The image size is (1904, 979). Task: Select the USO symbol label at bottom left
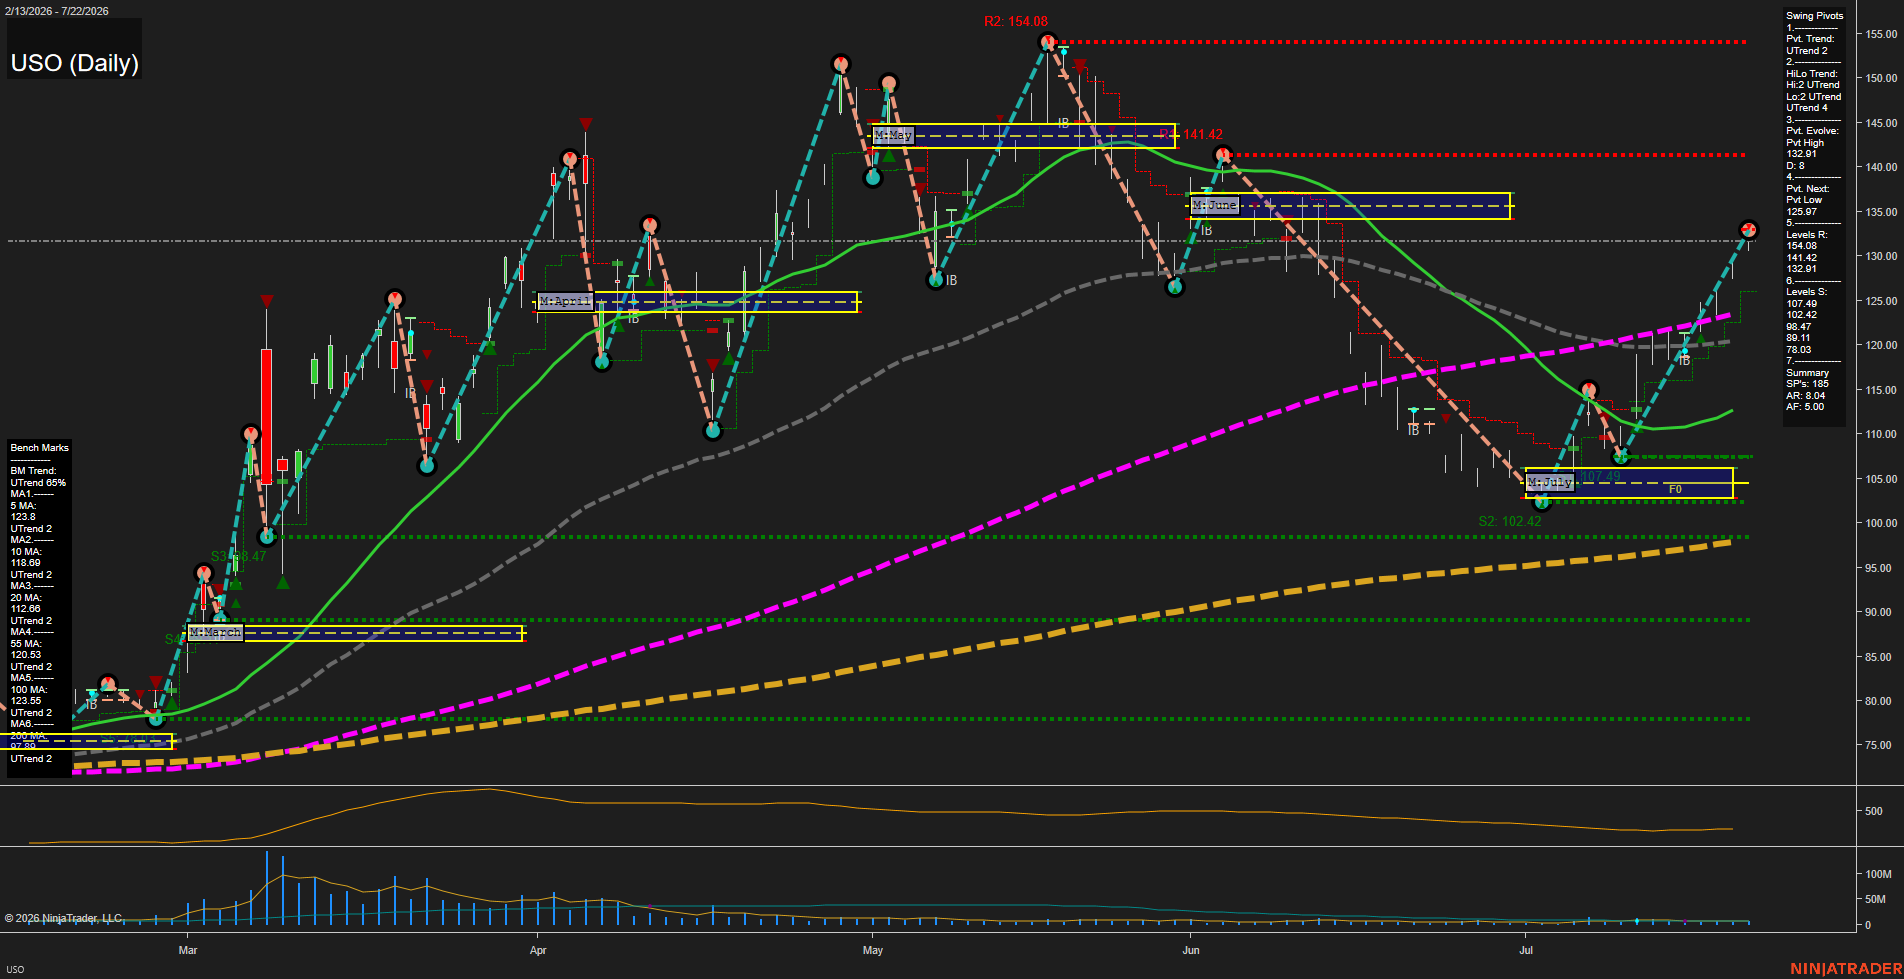tap(15, 969)
